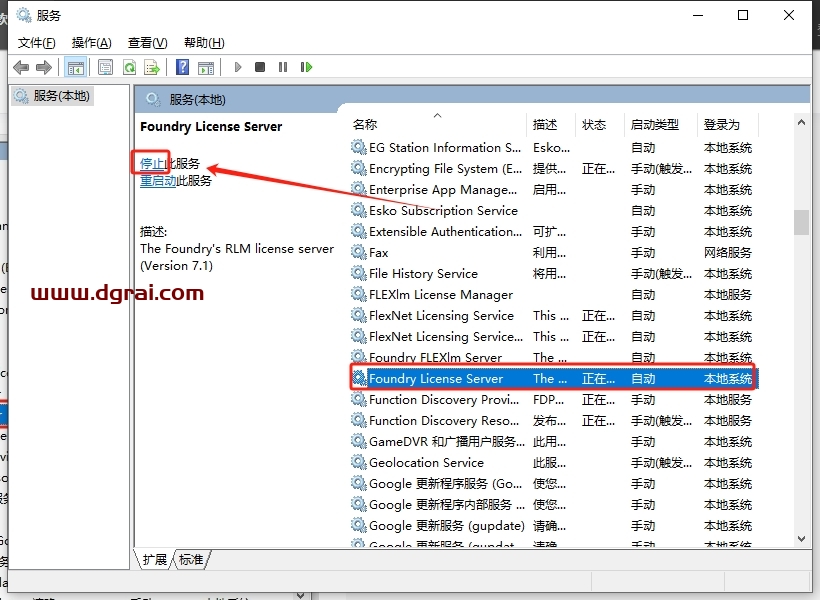Click 重启动 link to restart service
This screenshot has width=820, height=600.
(x=158, y=181)
